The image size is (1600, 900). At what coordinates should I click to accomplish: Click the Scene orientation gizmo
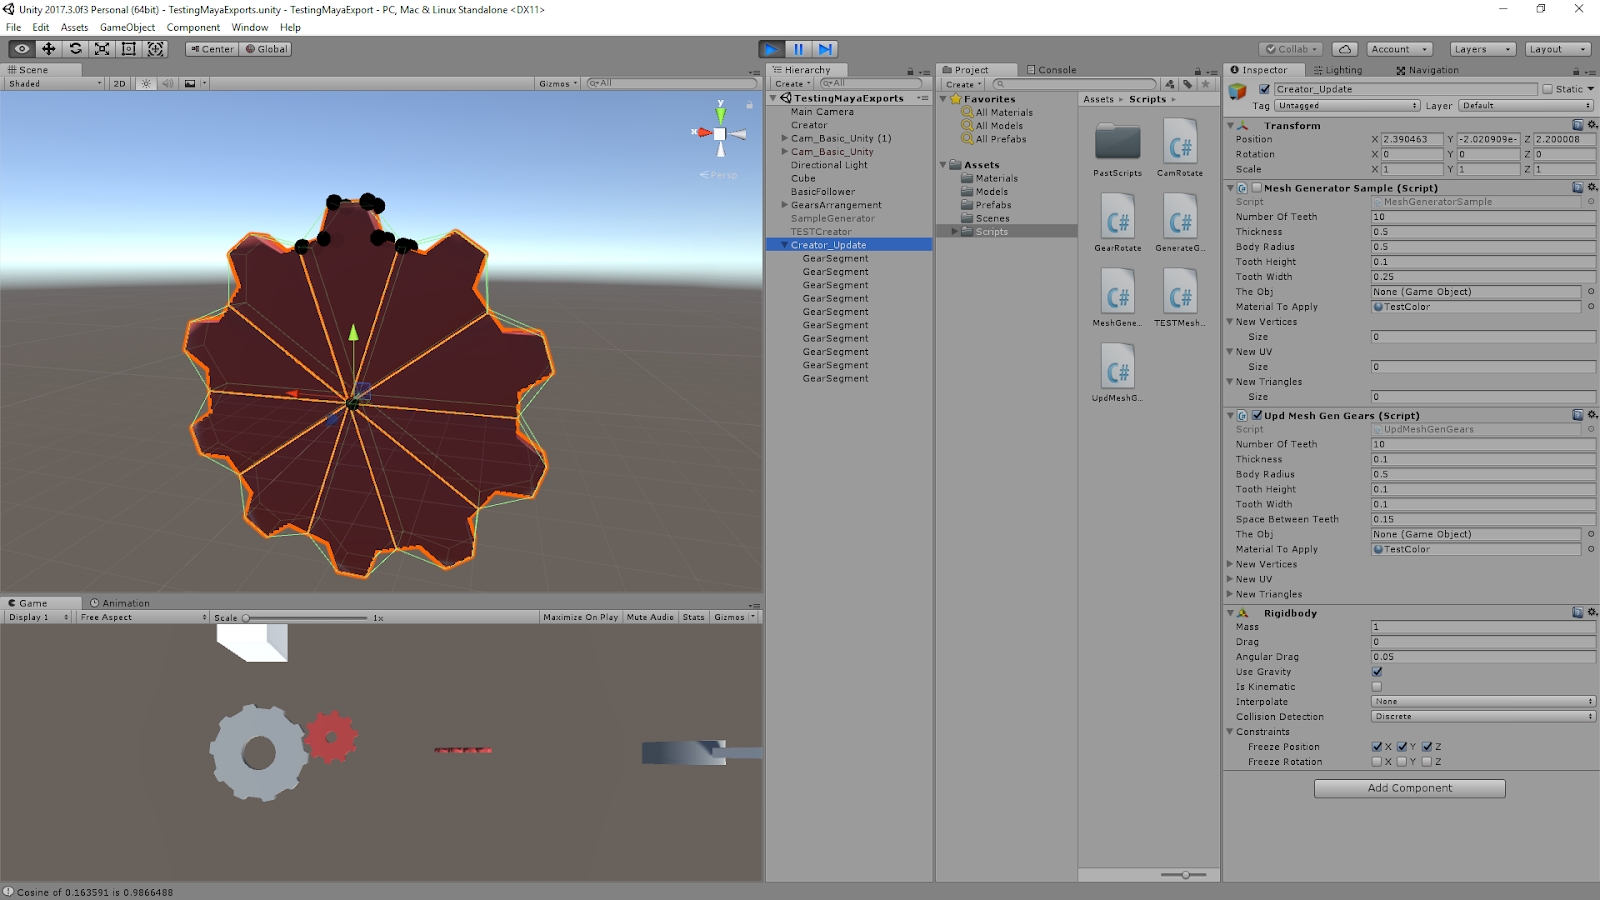720,133
